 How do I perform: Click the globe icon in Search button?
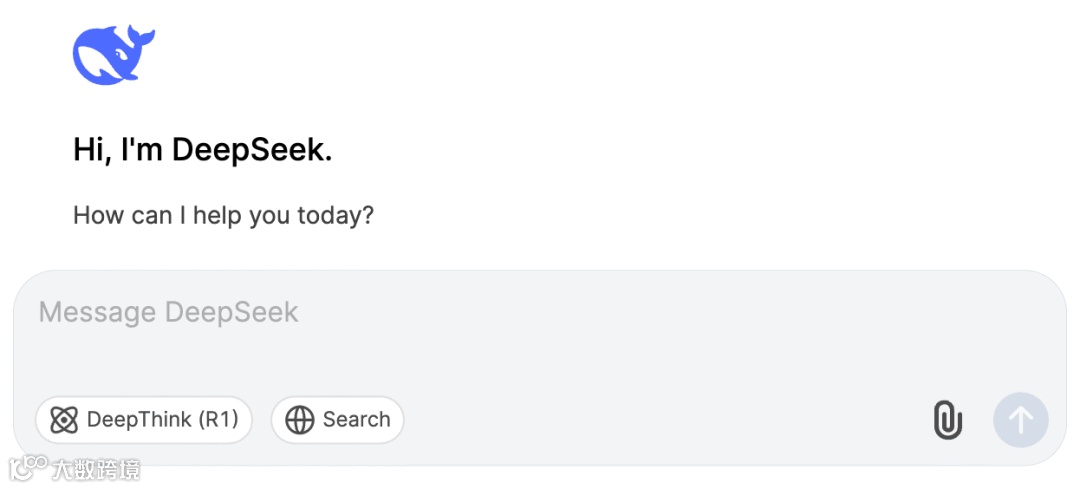pos(299,420)
